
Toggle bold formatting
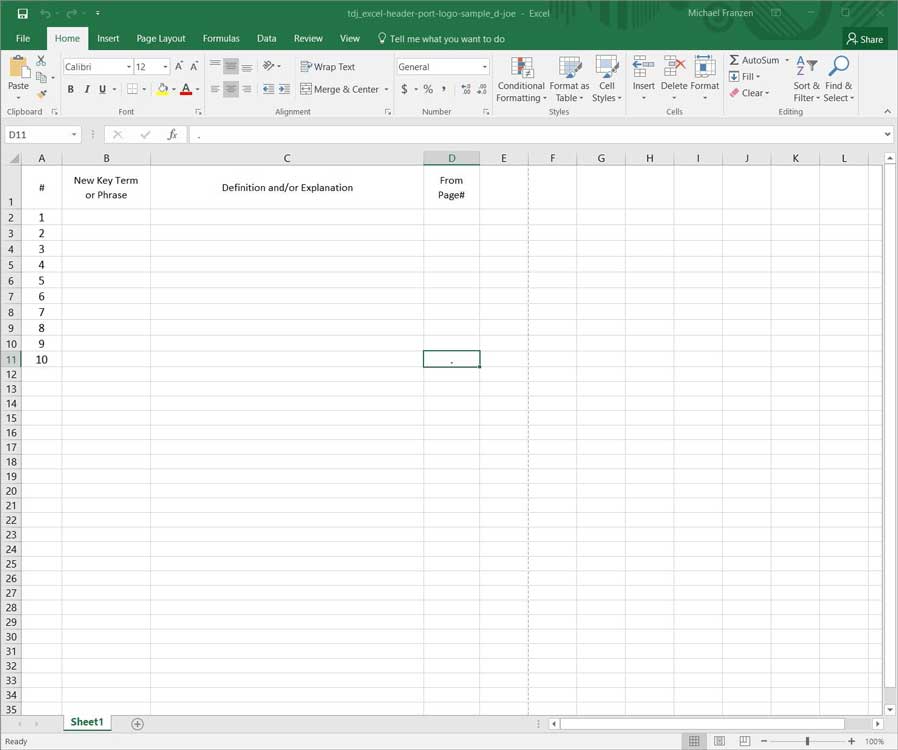(71, 89)
